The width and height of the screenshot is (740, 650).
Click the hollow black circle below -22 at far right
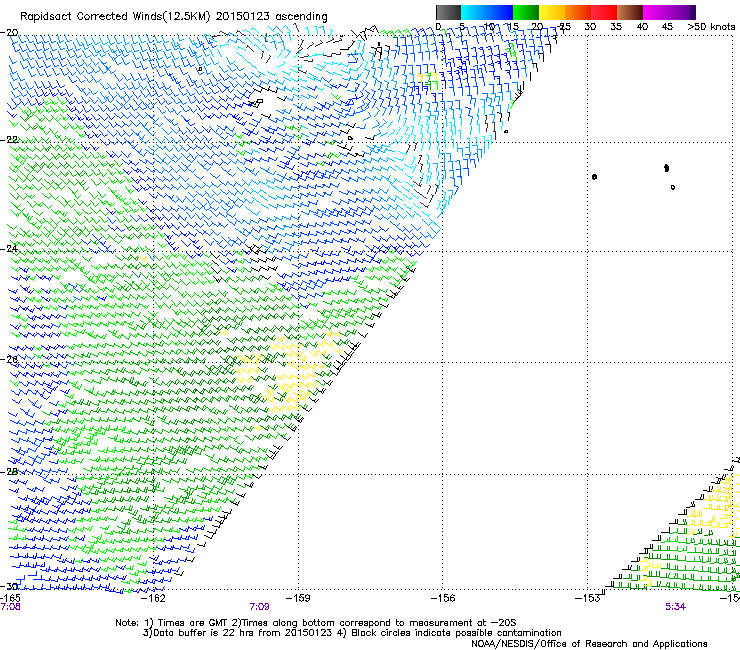[x=673, y=187]
